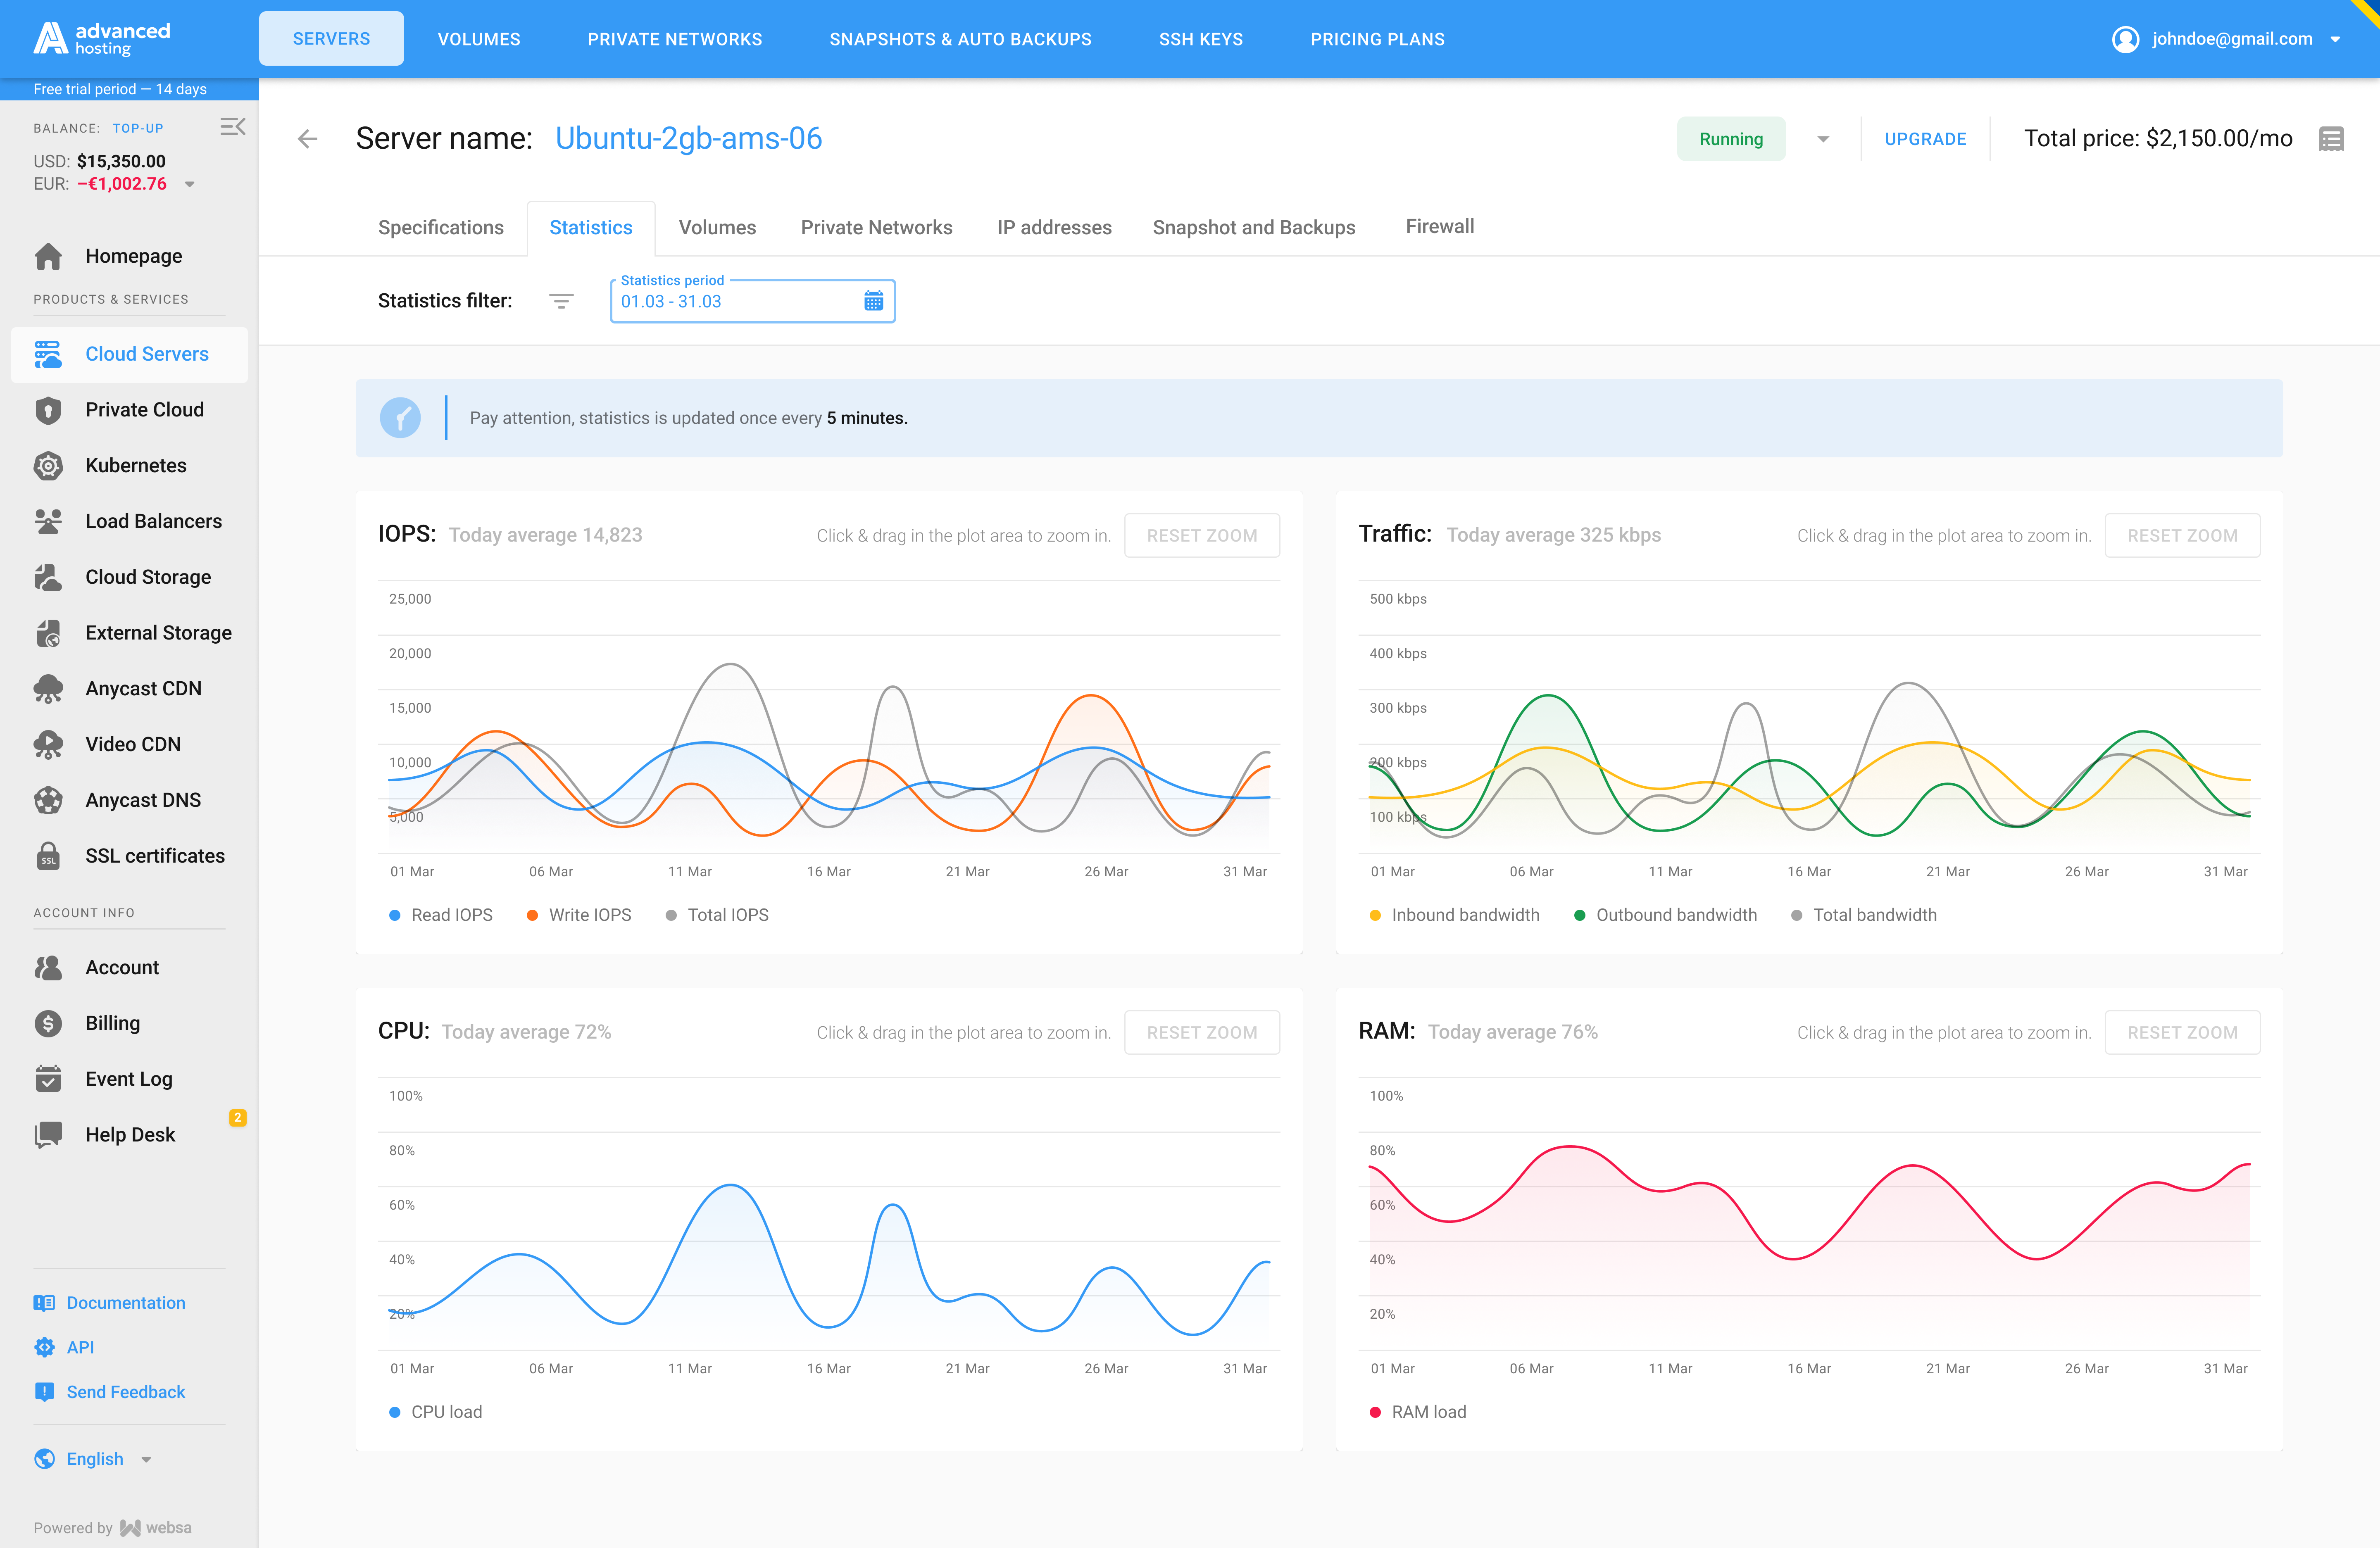Reset zoom on the Traffic chart
This screenshot has width=2380, height=1548.
[2182, 536]
